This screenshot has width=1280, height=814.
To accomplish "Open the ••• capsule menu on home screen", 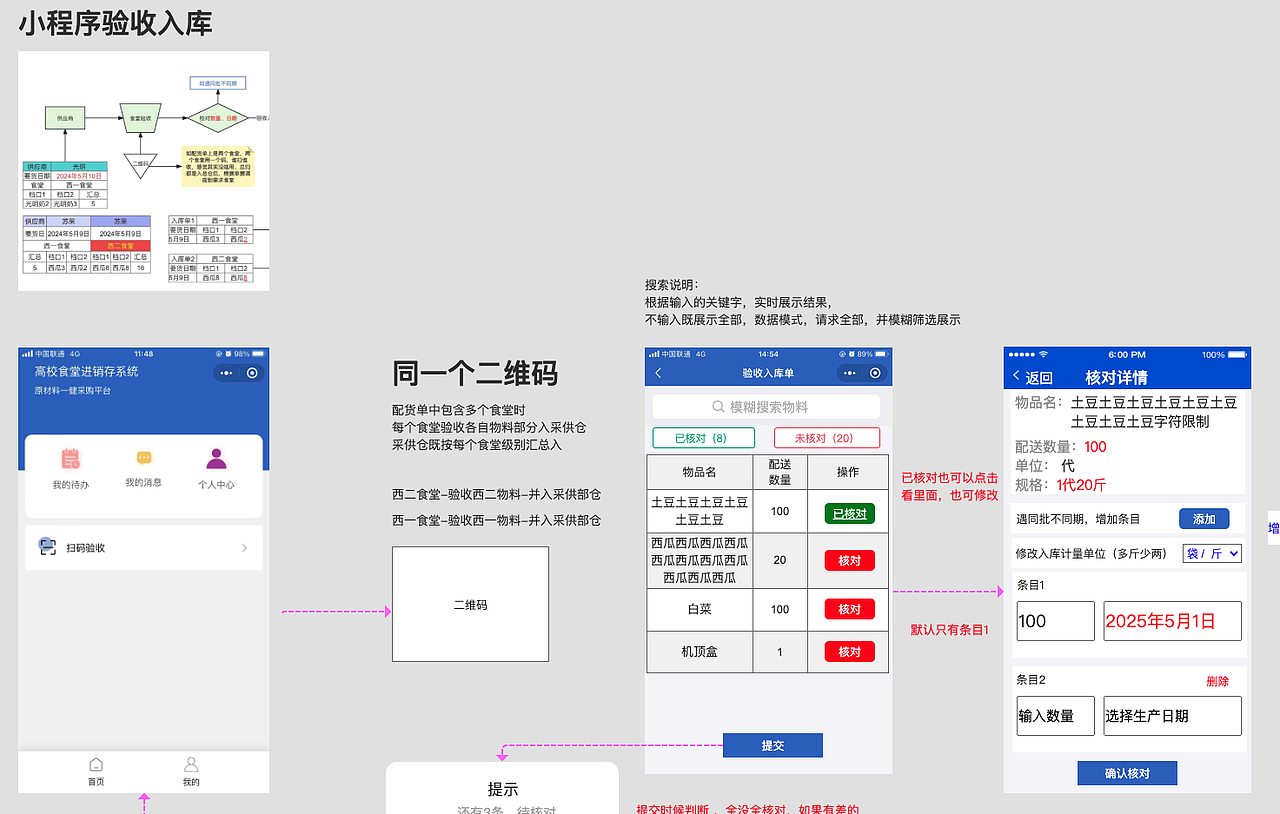I will click(224, 373).
